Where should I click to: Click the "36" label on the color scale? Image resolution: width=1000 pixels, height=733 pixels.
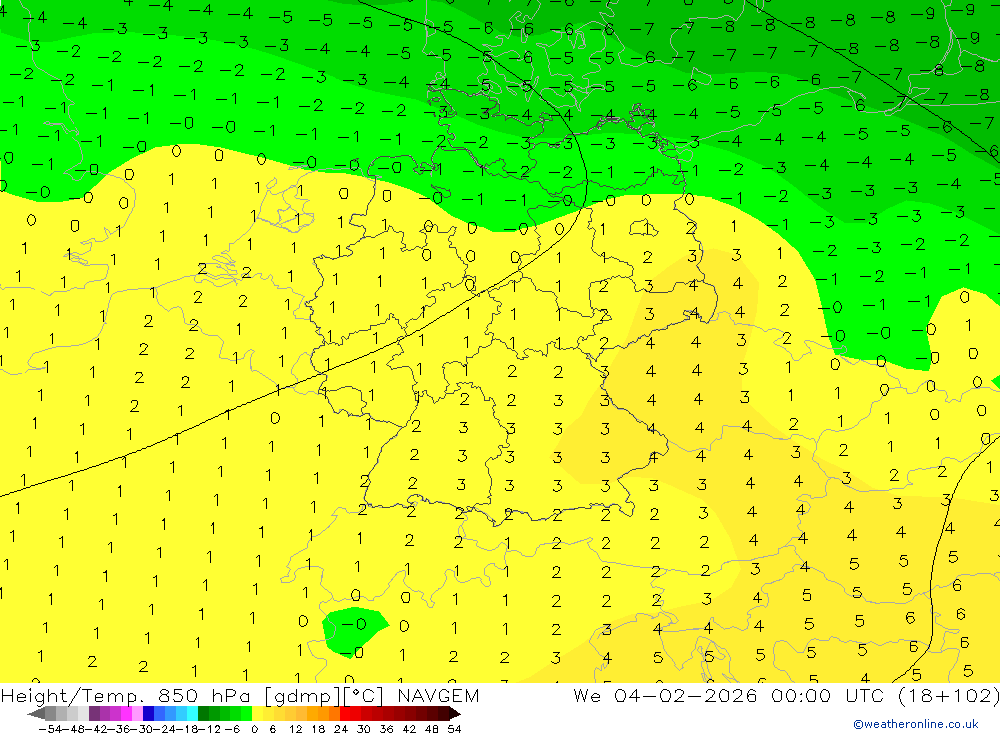click(386, 729)
